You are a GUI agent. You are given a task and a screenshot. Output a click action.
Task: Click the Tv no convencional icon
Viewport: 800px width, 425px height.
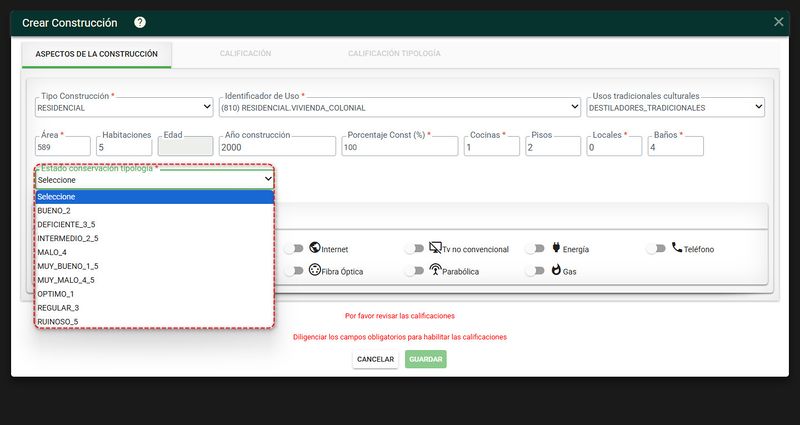click(435, 247)
